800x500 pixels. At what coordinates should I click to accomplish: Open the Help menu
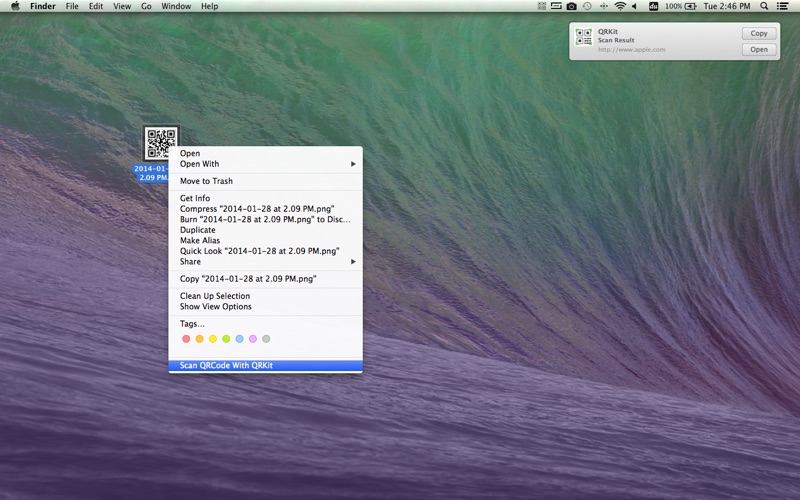pyautogui.click(x=209, y=6)
